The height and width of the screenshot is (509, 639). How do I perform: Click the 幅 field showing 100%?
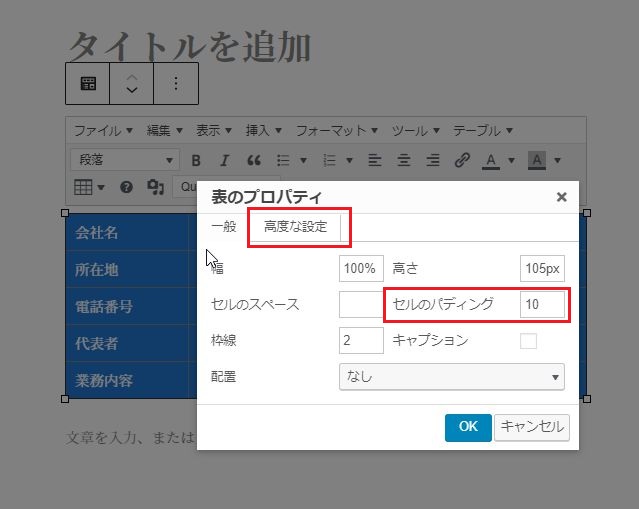361,269
